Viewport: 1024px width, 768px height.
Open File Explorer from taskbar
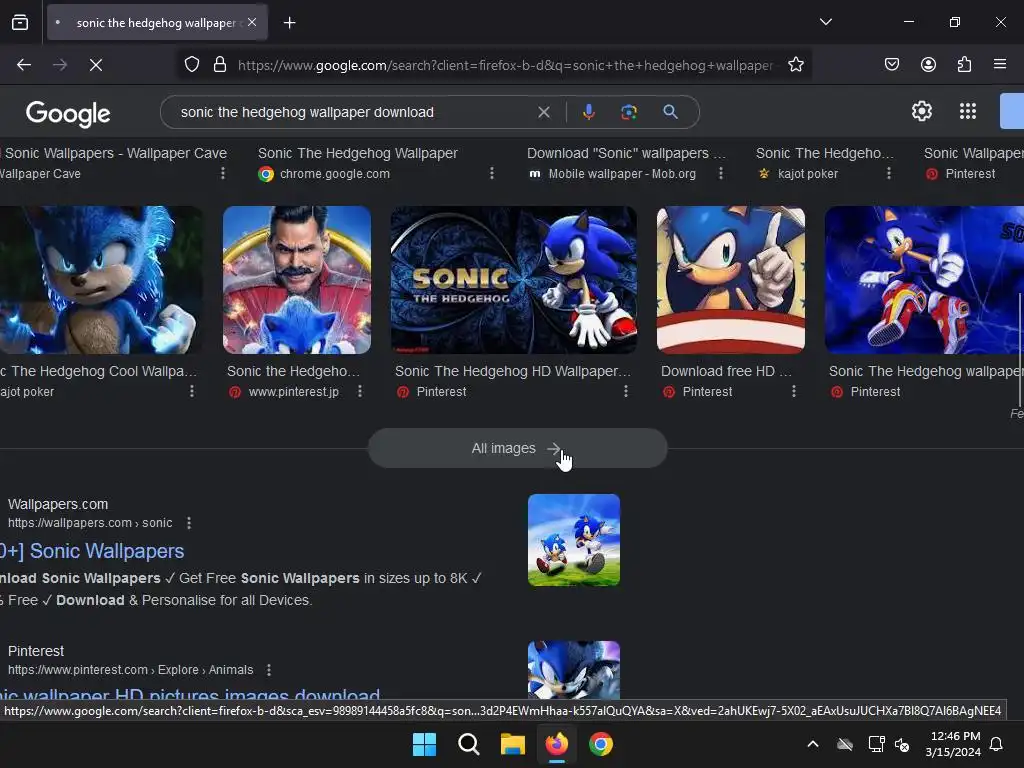513,744
